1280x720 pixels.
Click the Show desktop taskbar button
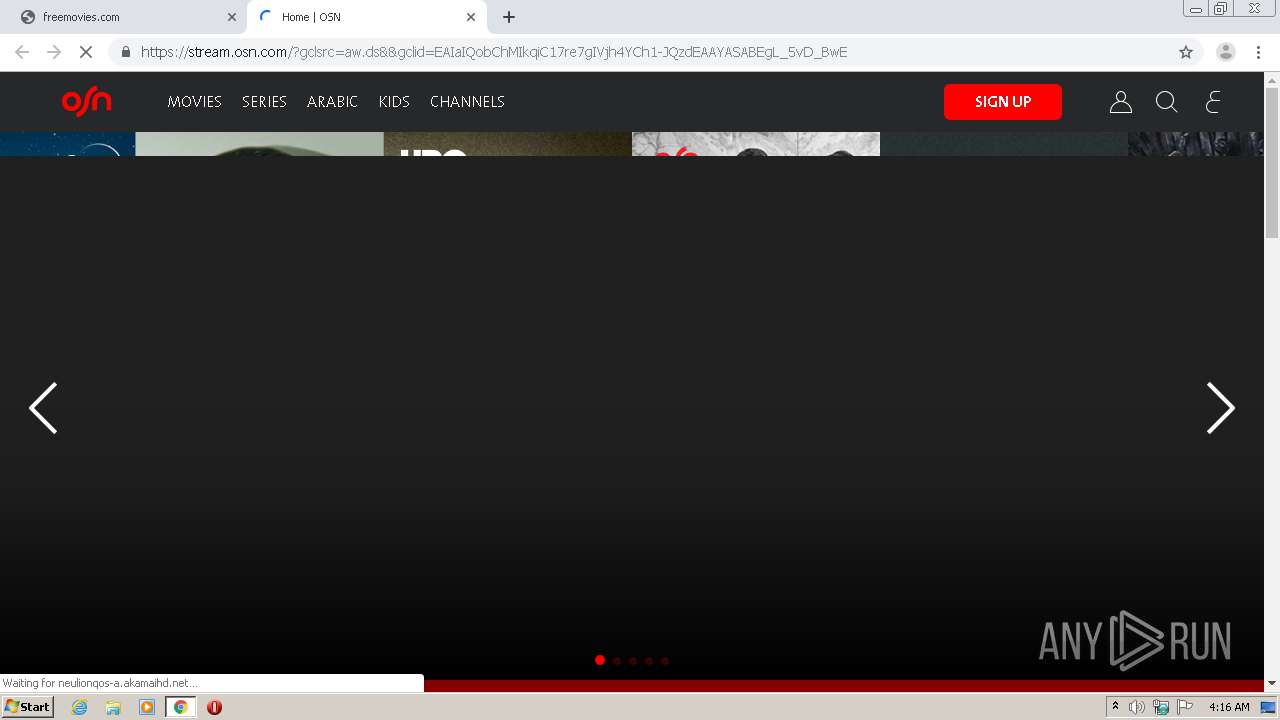[x=1269, y=707]
